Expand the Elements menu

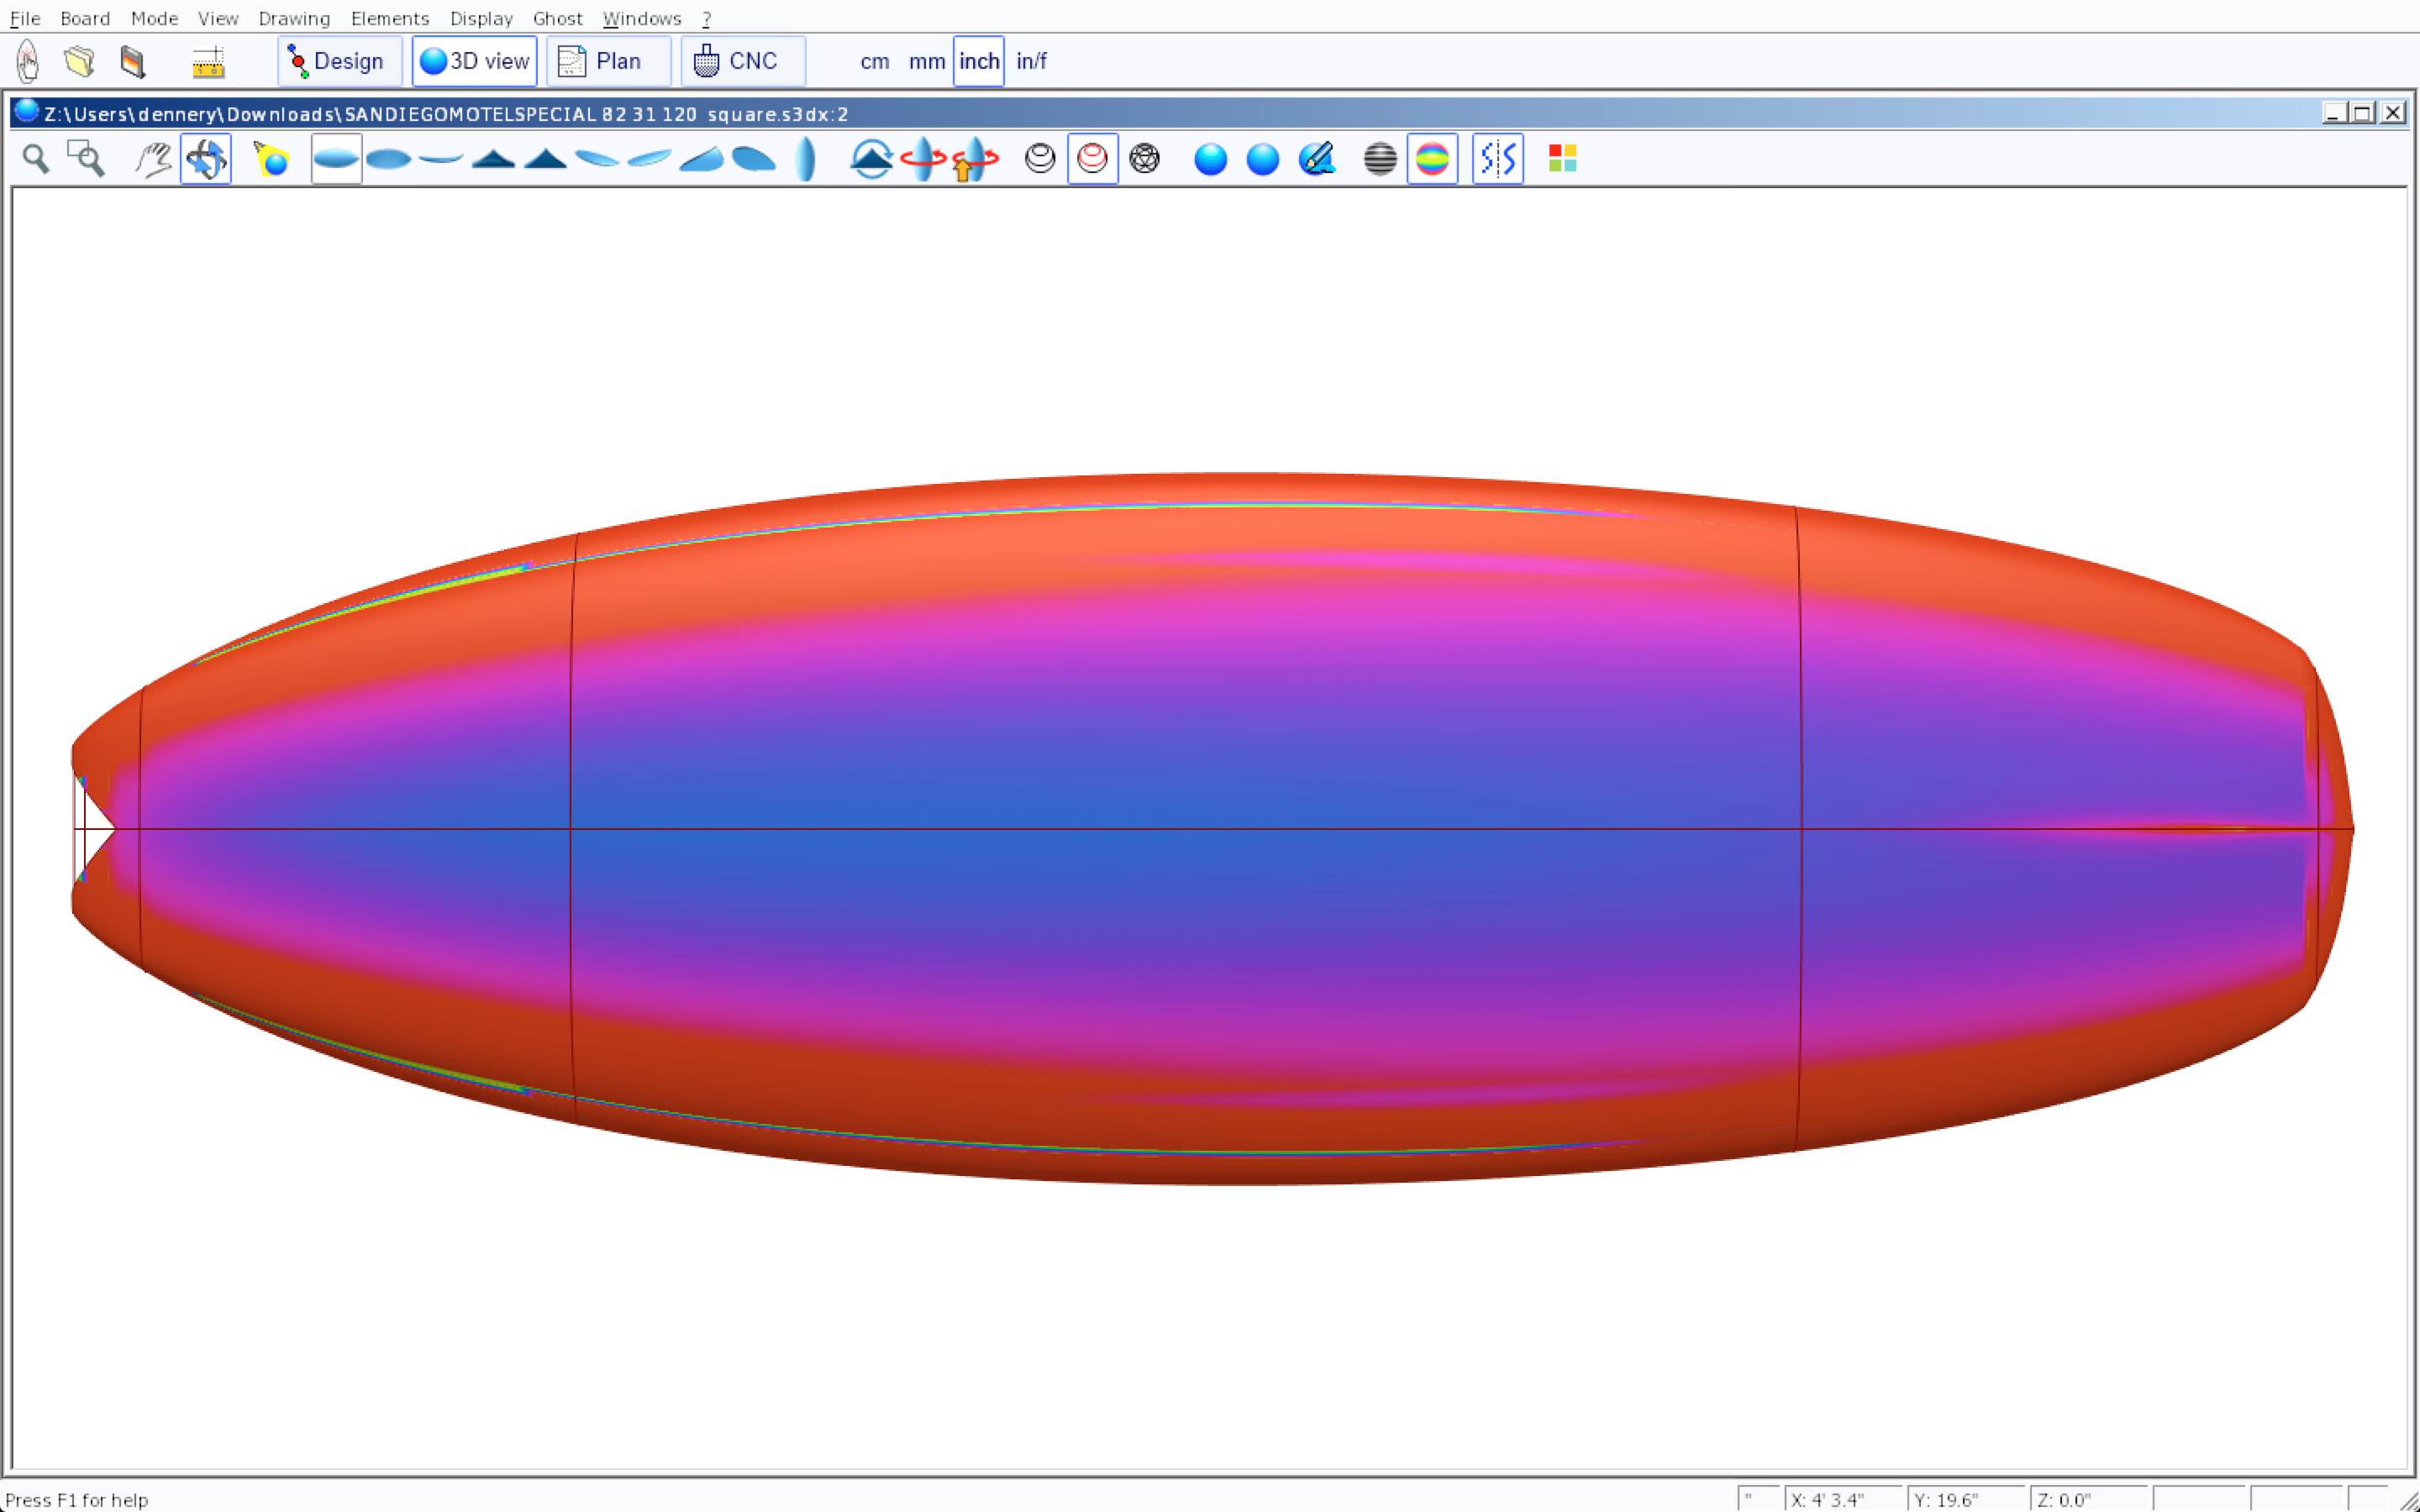point(389,18)
